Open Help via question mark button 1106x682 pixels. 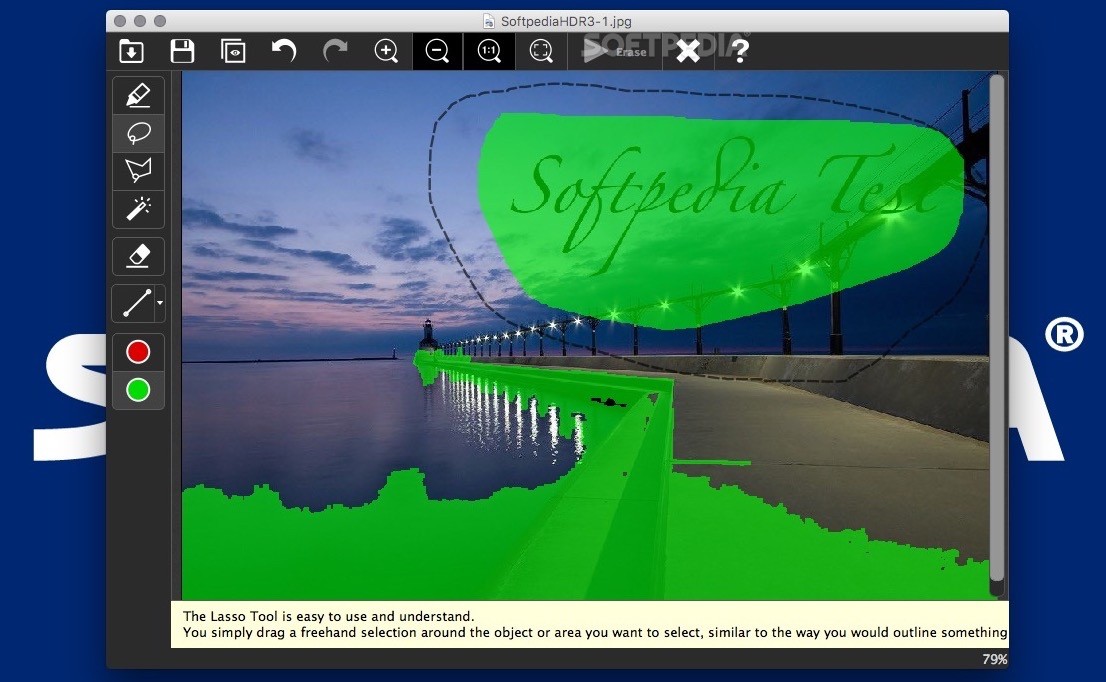pyautogui.click(x=740, y=50)
